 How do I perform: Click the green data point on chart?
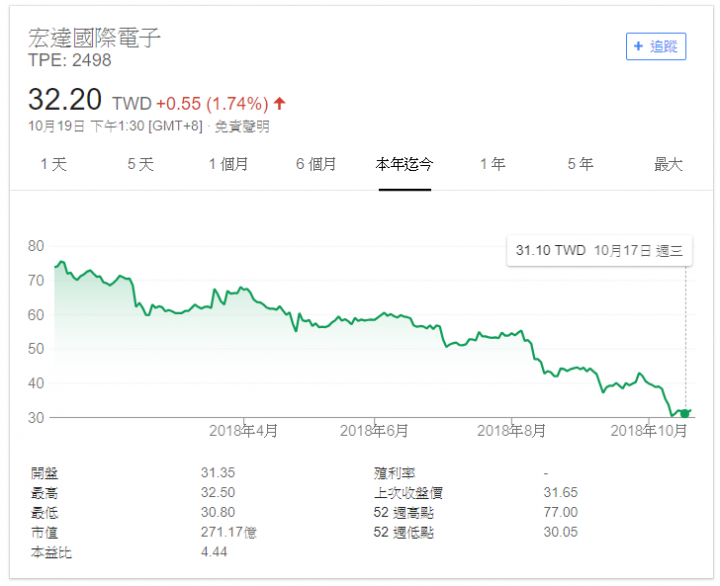pyautogui.click(x=685, y=413)
